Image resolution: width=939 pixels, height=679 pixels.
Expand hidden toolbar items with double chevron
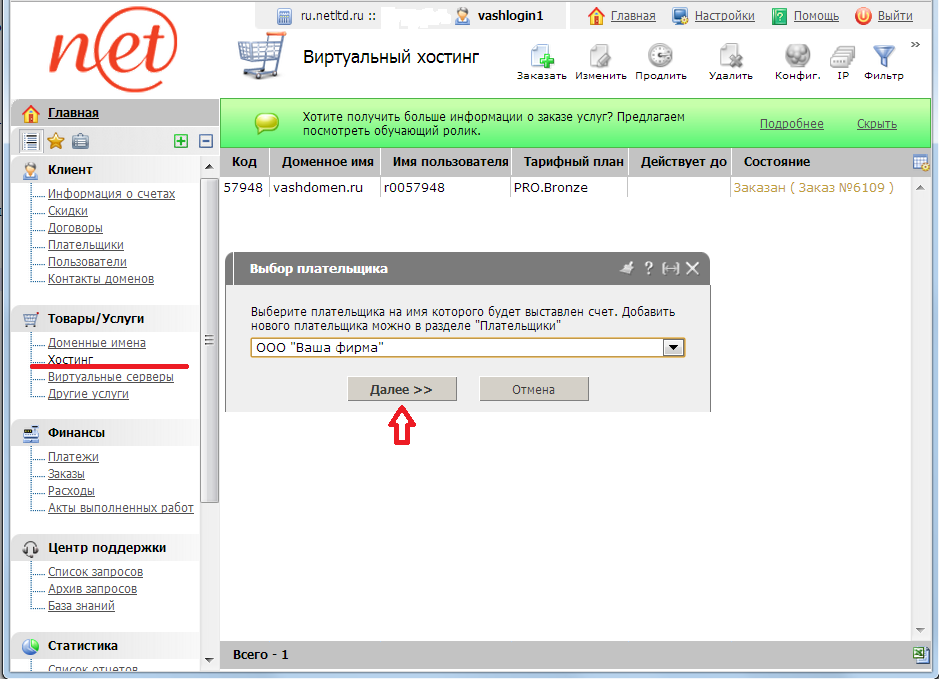(915, 44)
